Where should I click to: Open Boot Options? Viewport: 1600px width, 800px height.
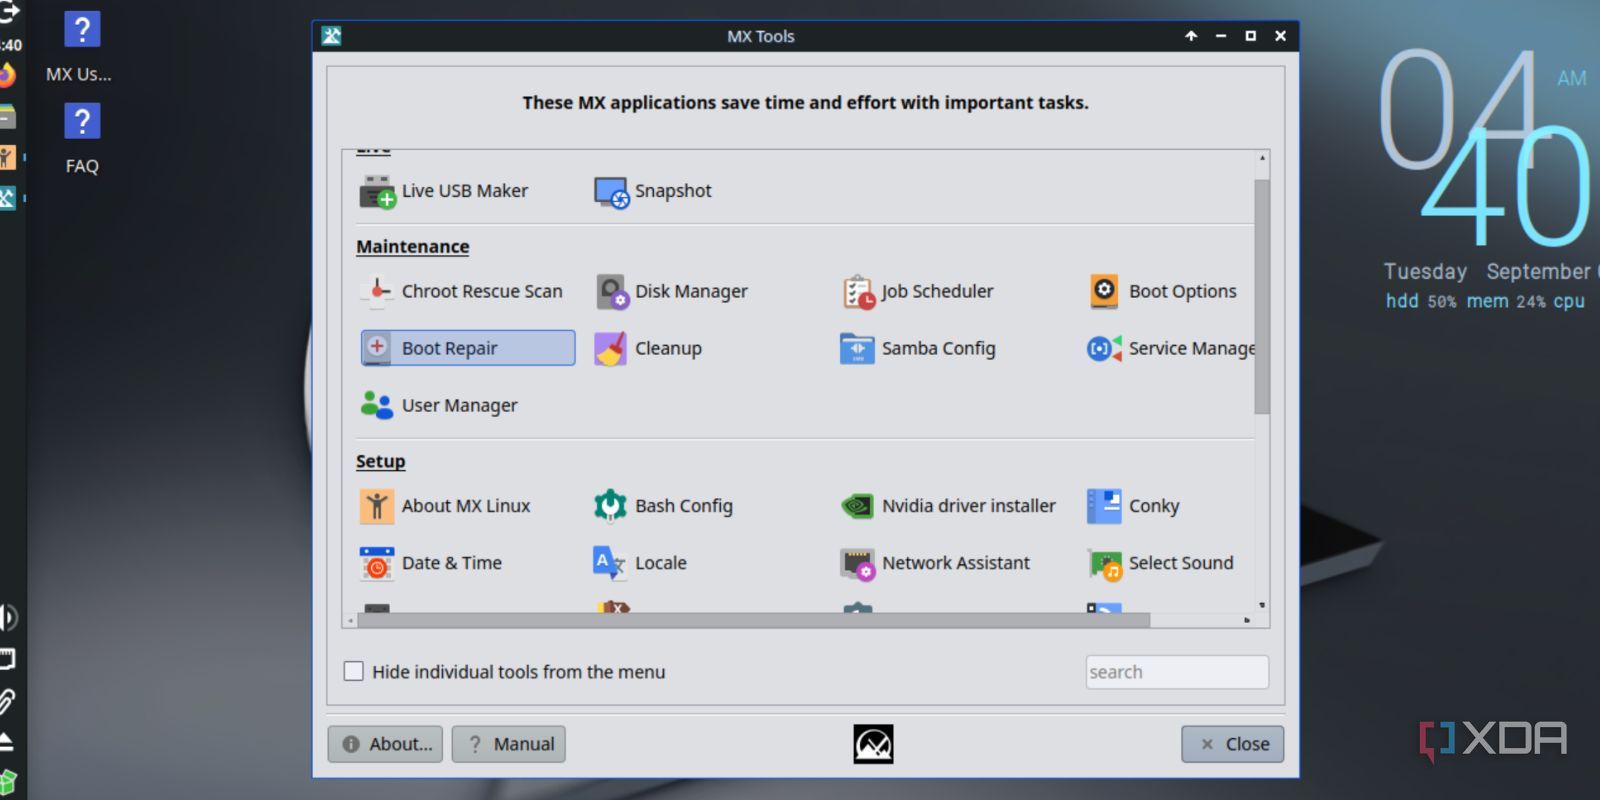coord(1163,291)
